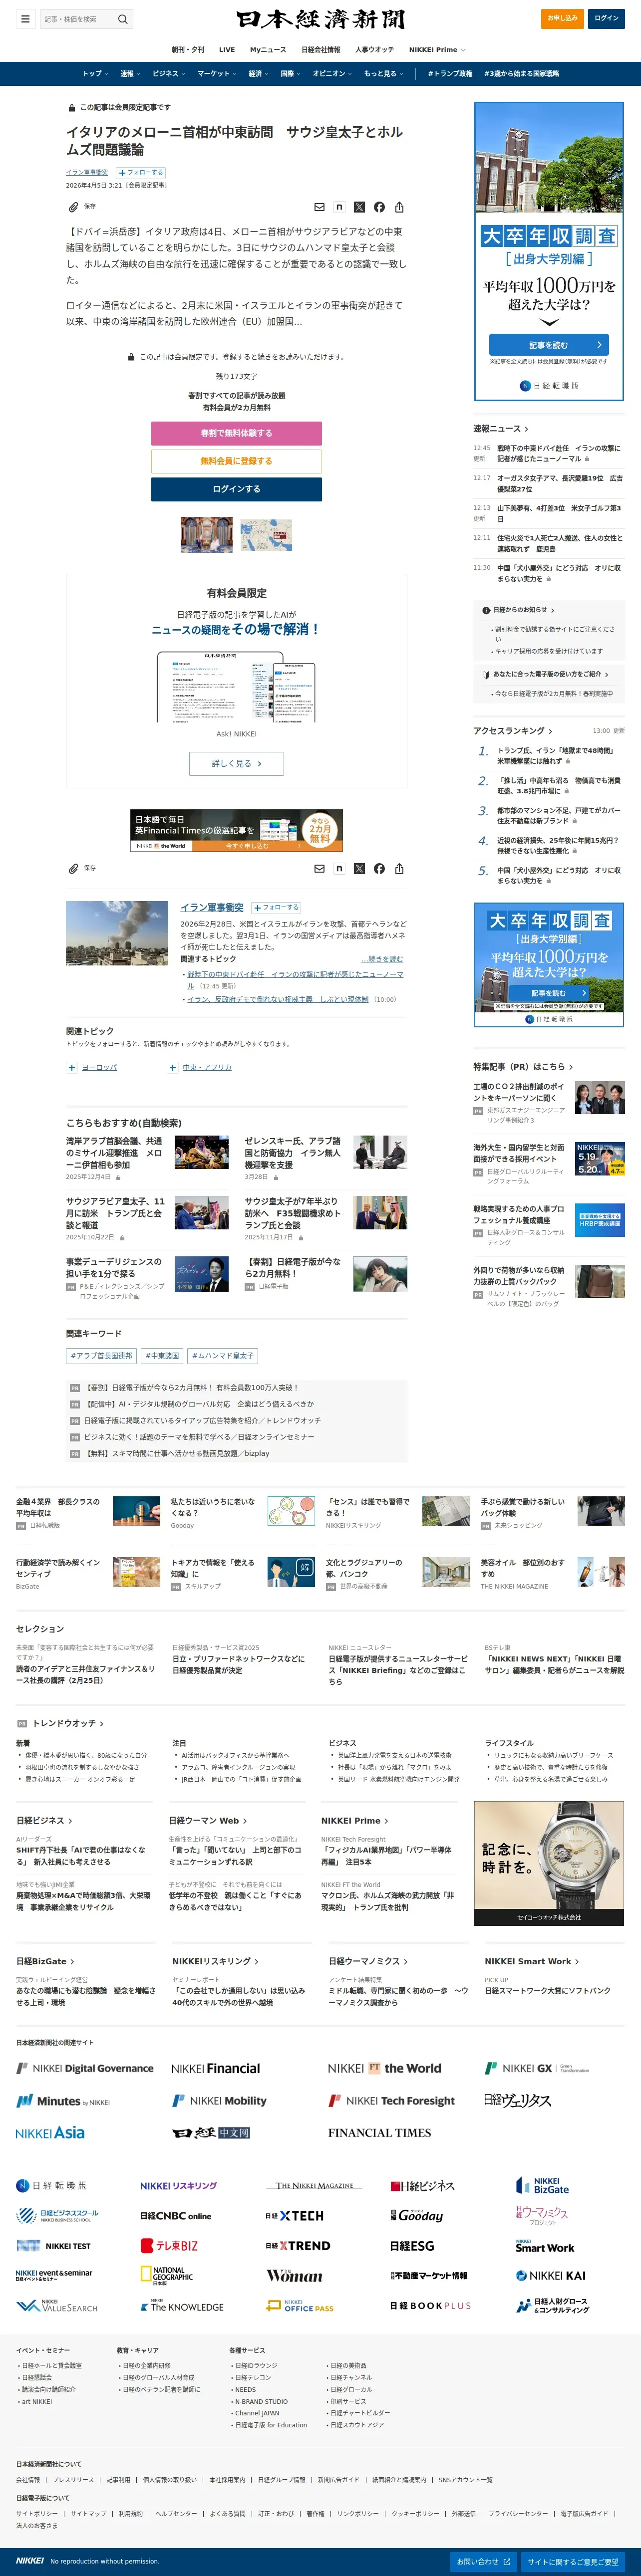X icon below the Financial Times banner

pyautogui.click(x=360, y=869)
